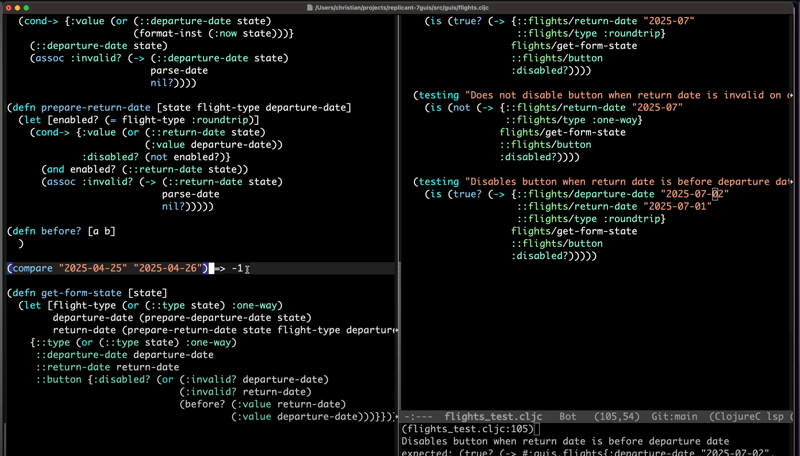Click the file proxy icon in title bar

[311, 7]
